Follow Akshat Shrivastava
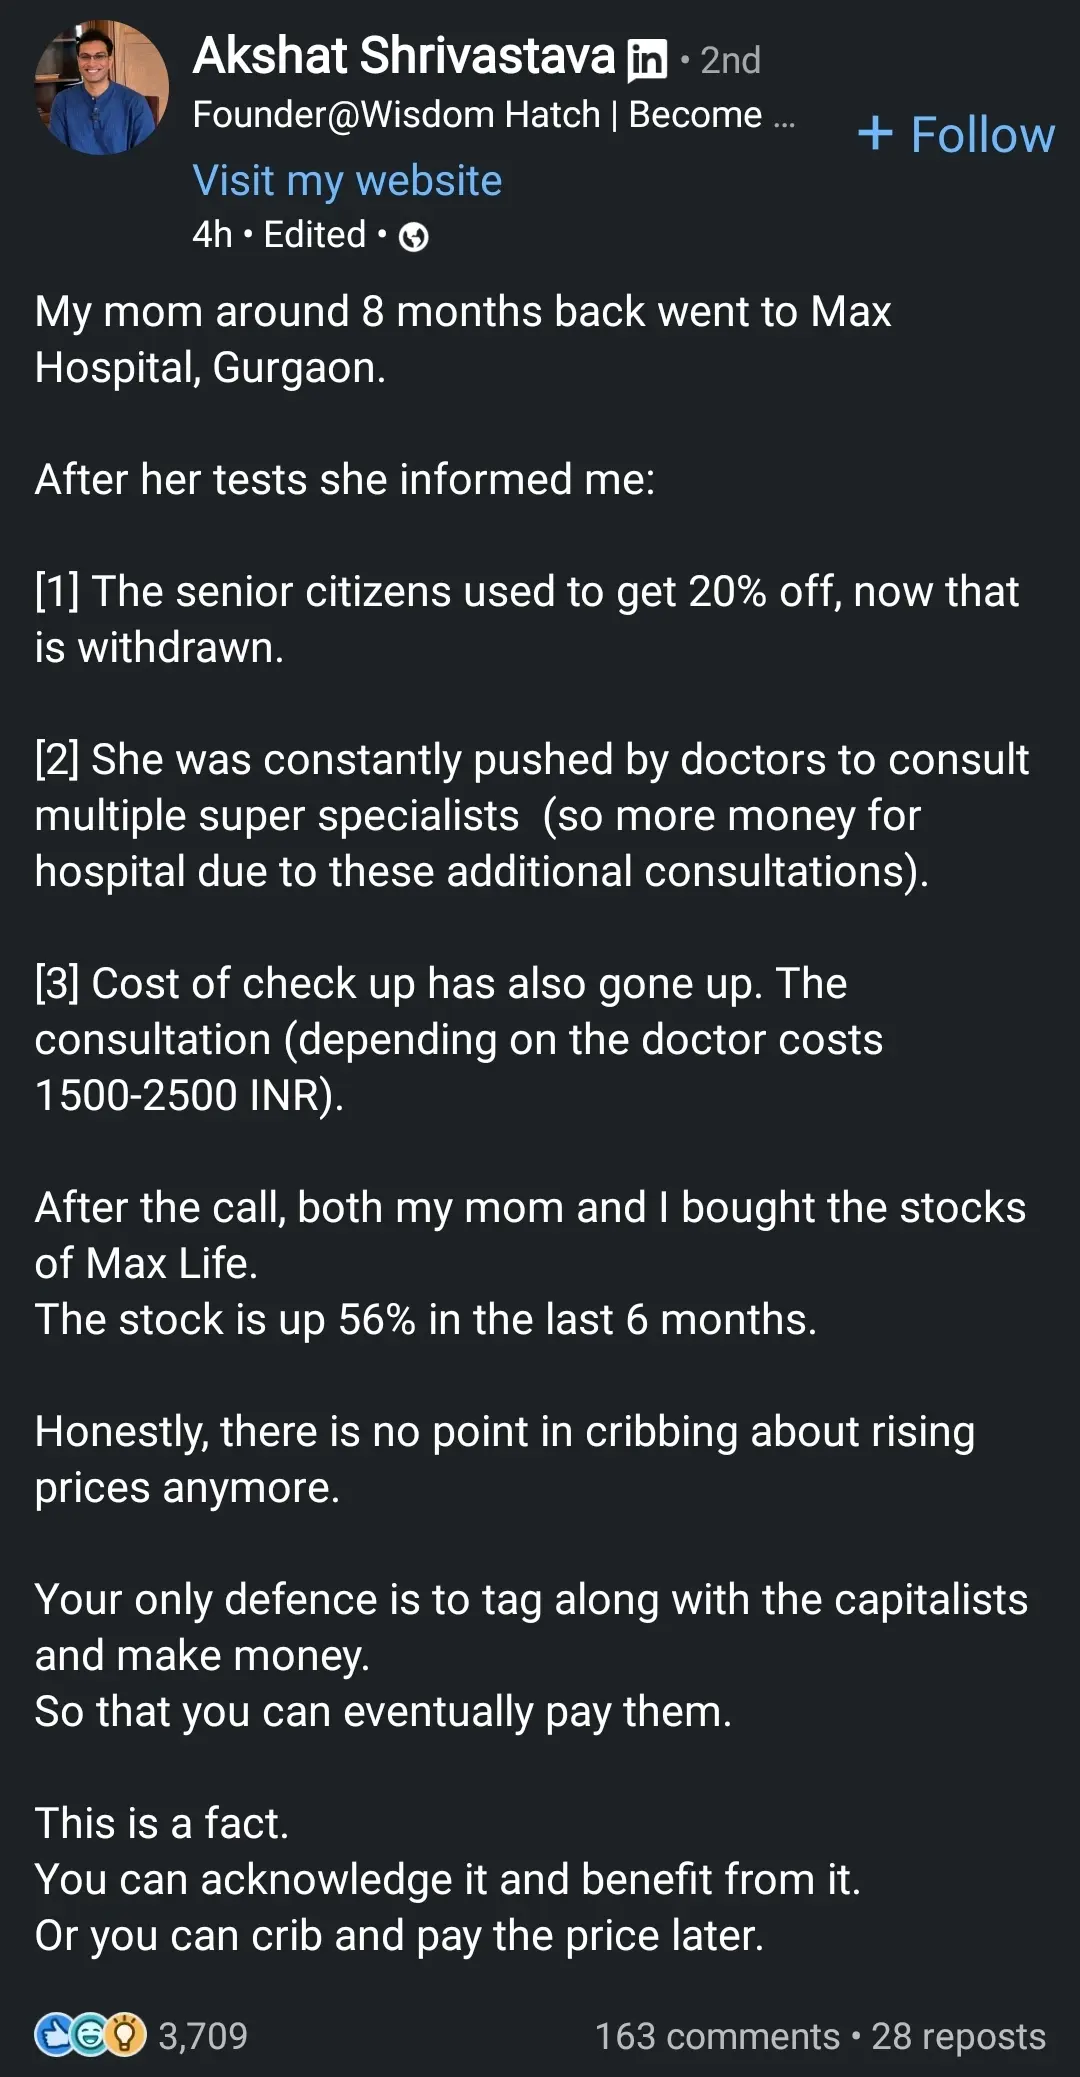 (956, 134)
